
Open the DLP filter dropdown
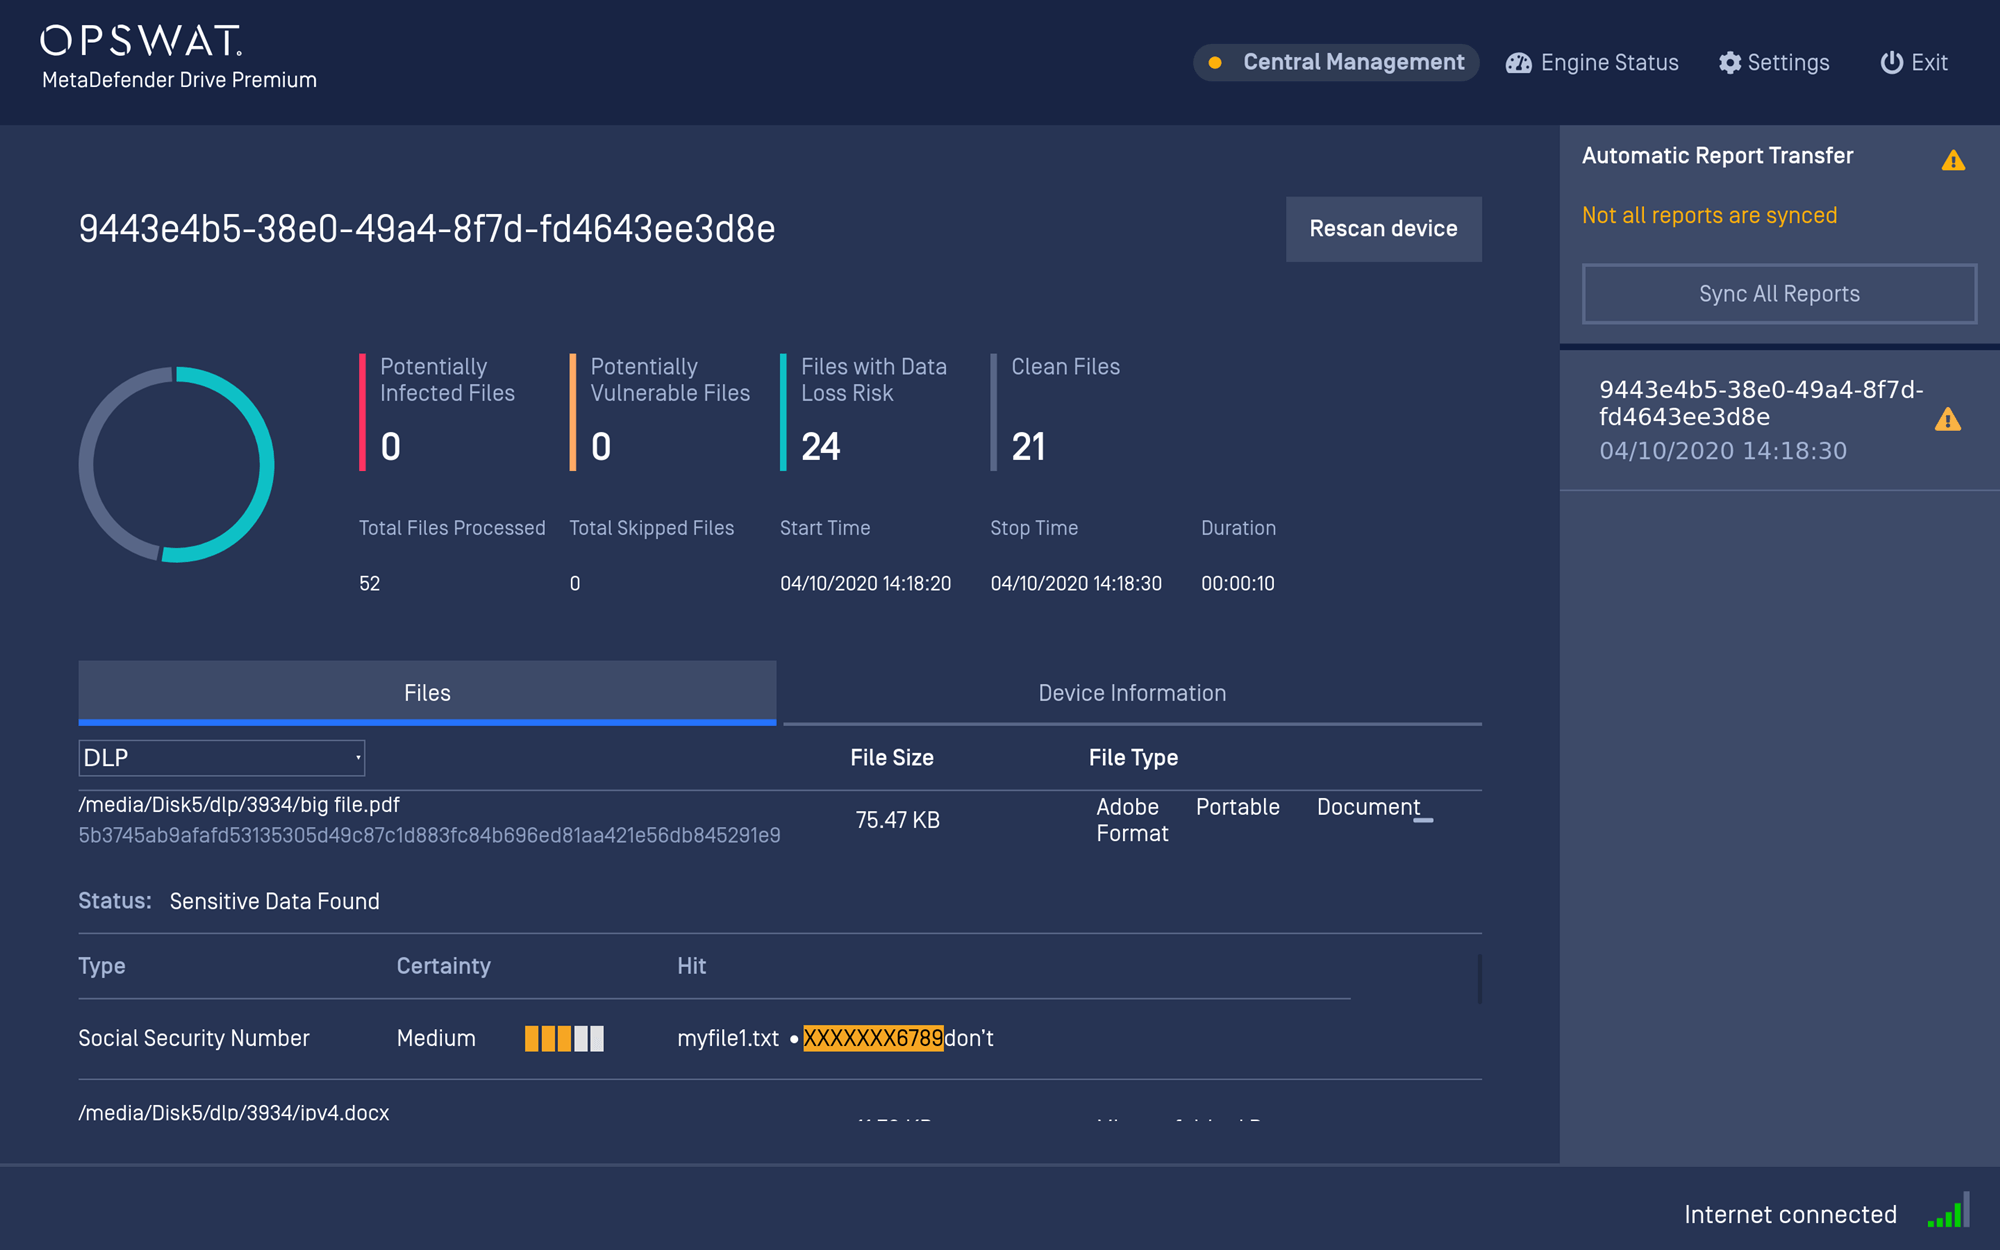point(221,758)
